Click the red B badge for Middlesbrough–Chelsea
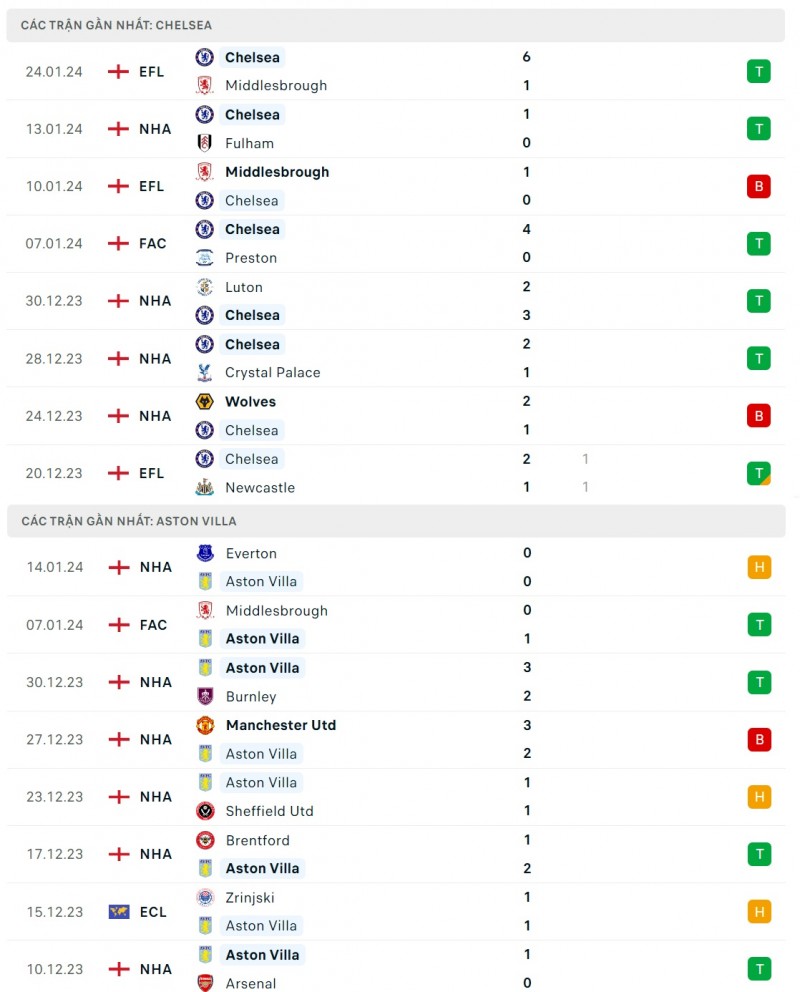 [759, 186]
